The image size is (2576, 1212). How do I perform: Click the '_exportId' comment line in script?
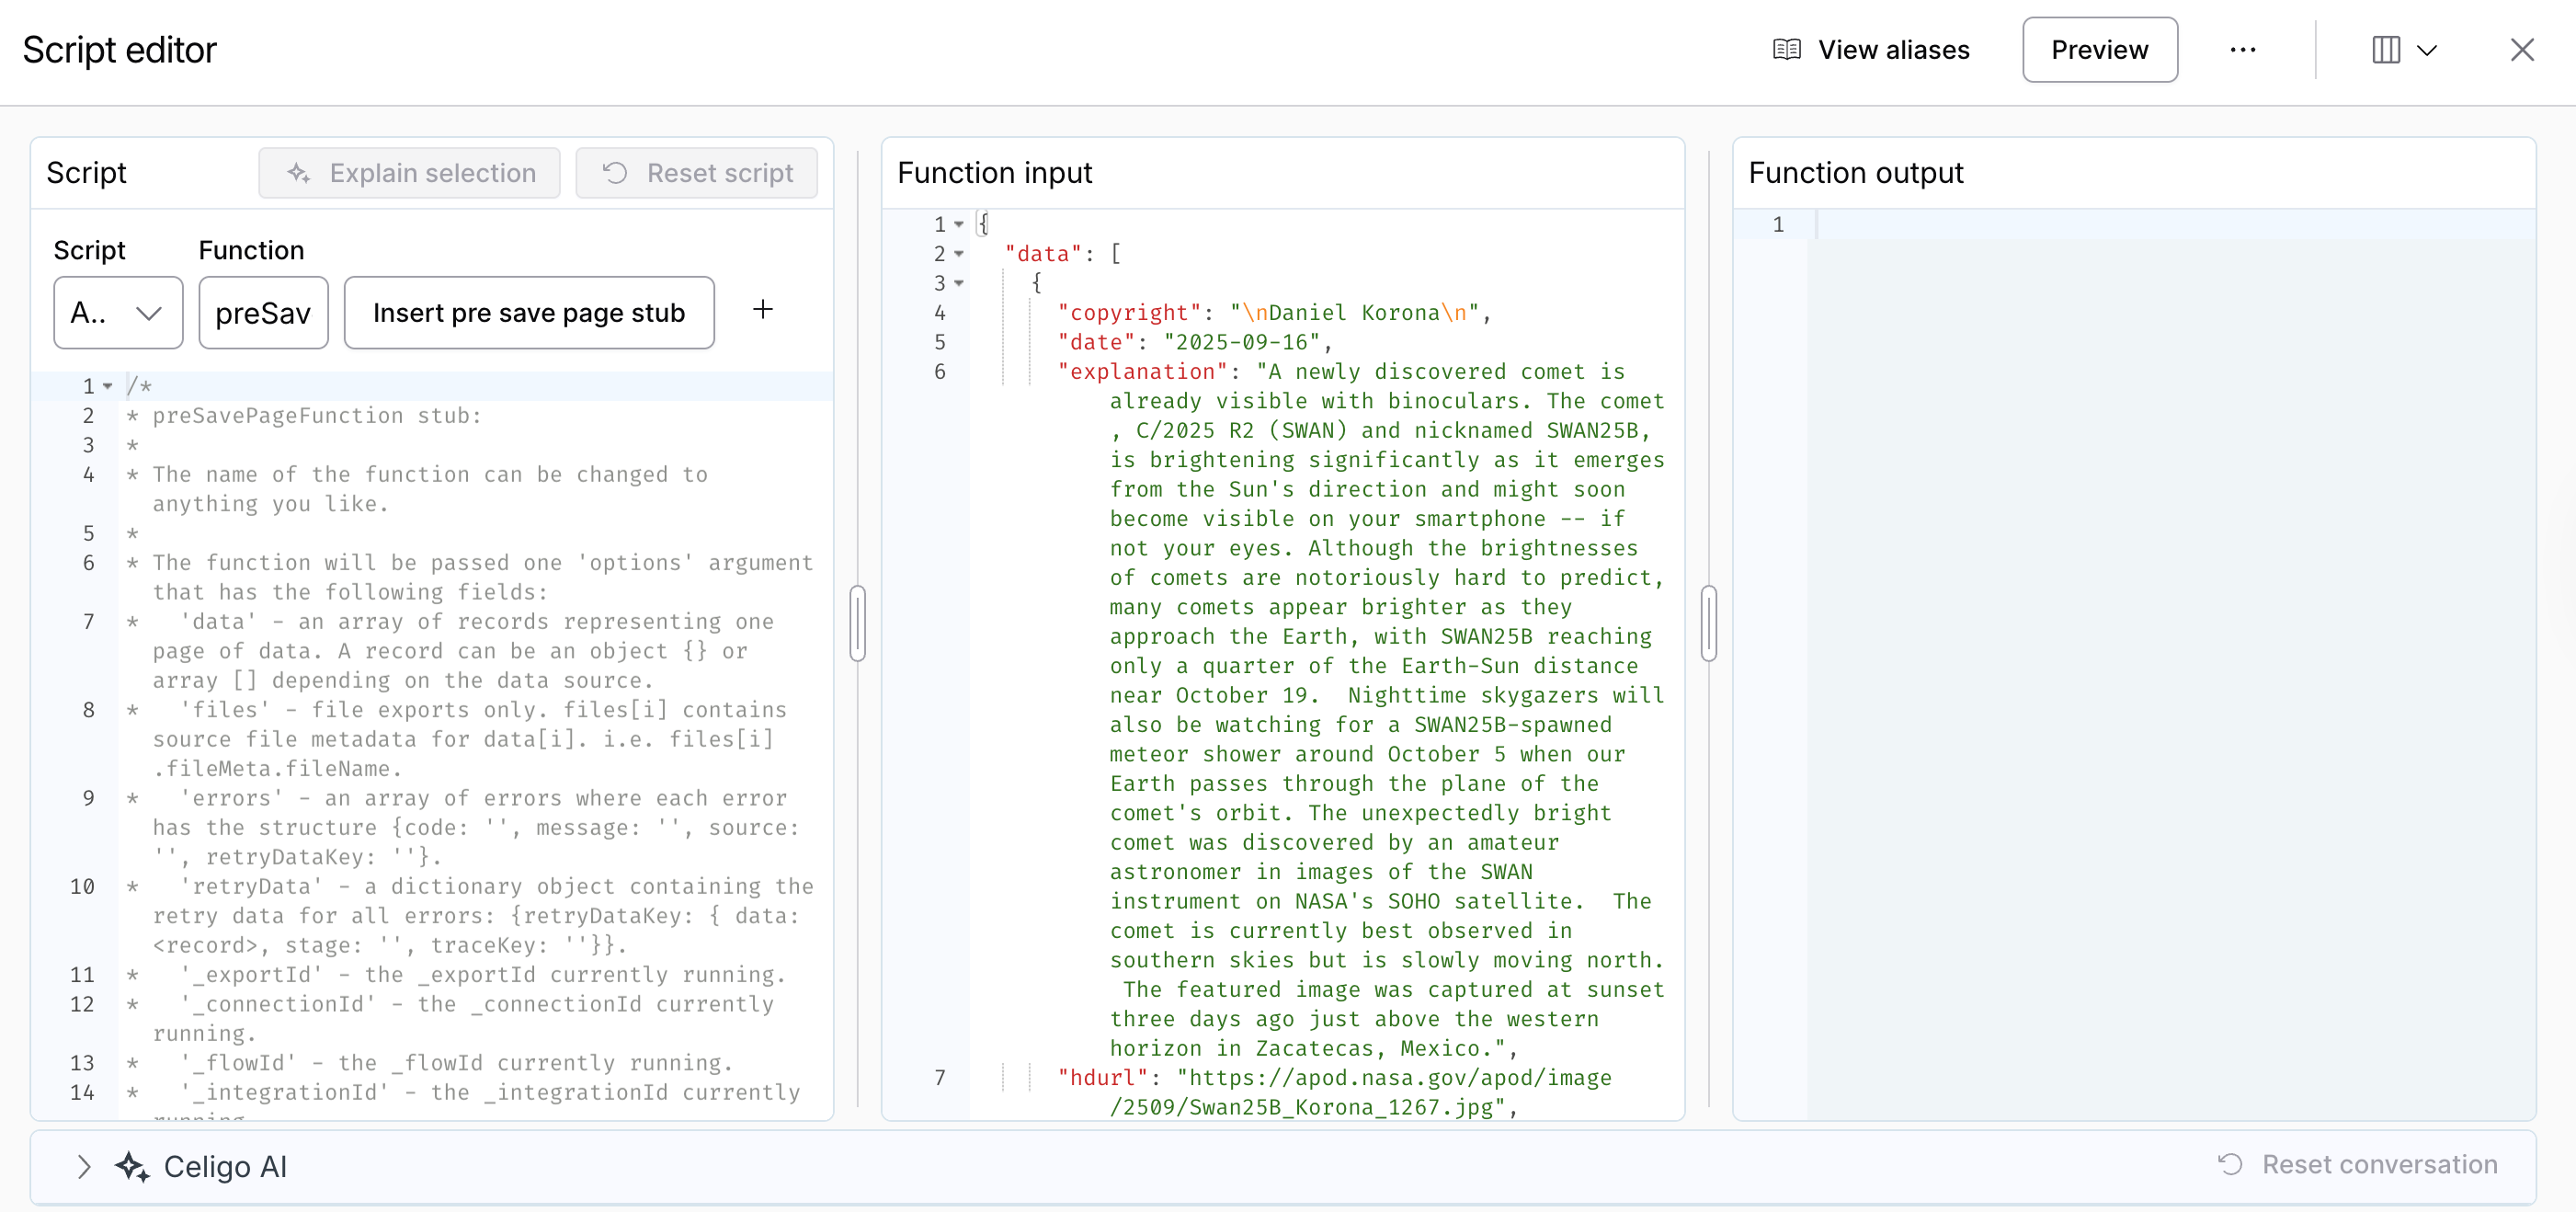(456, 975)
